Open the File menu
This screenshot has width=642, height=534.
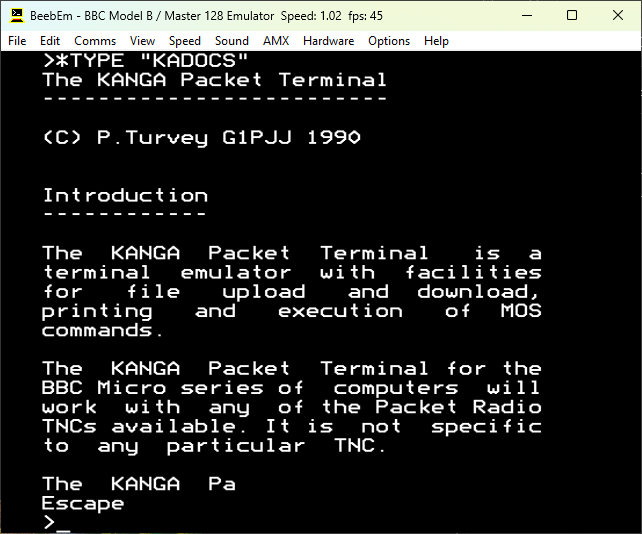pos(17,41)
